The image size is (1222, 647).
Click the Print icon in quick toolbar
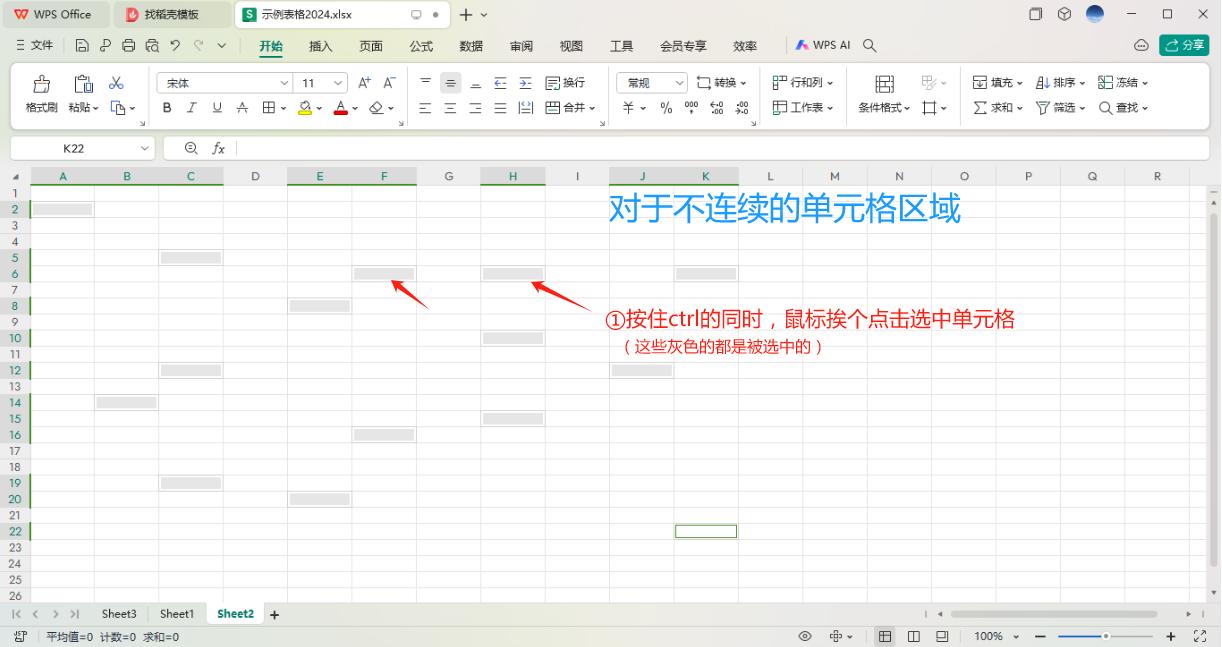128,46
